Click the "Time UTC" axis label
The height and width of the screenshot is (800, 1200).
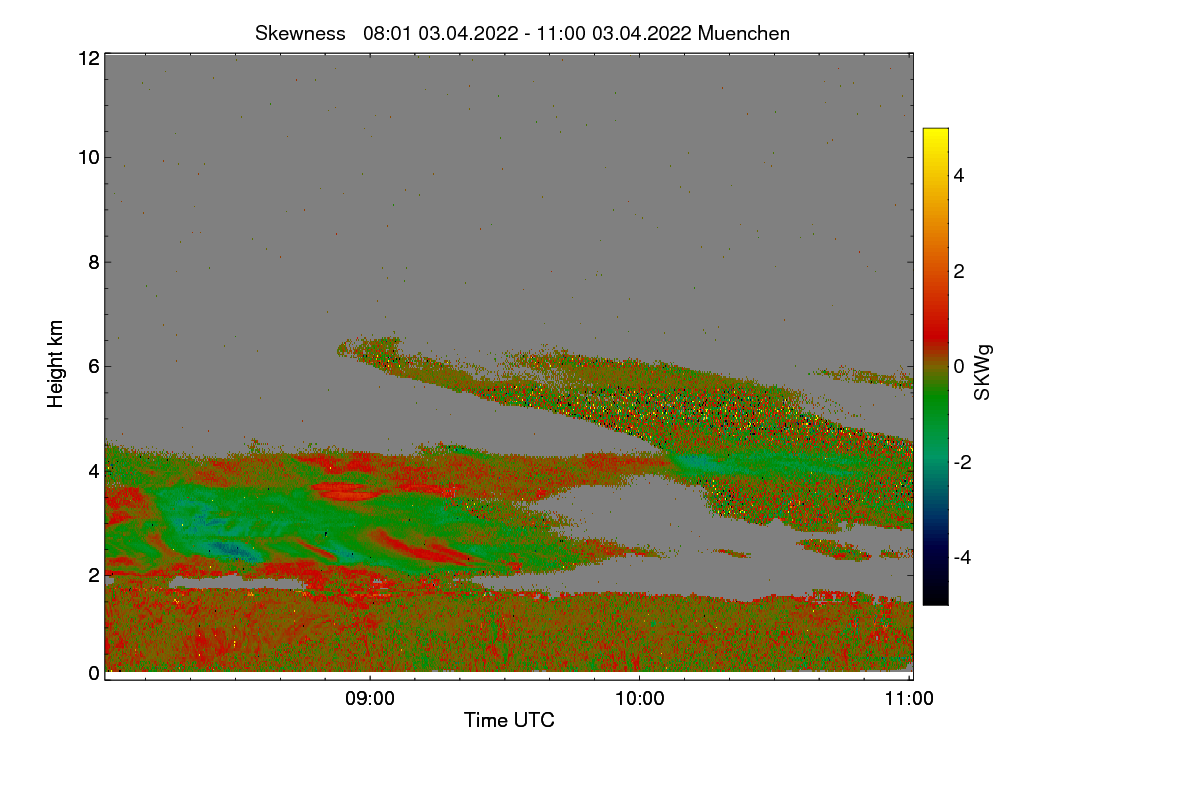[x=509, y=719]
